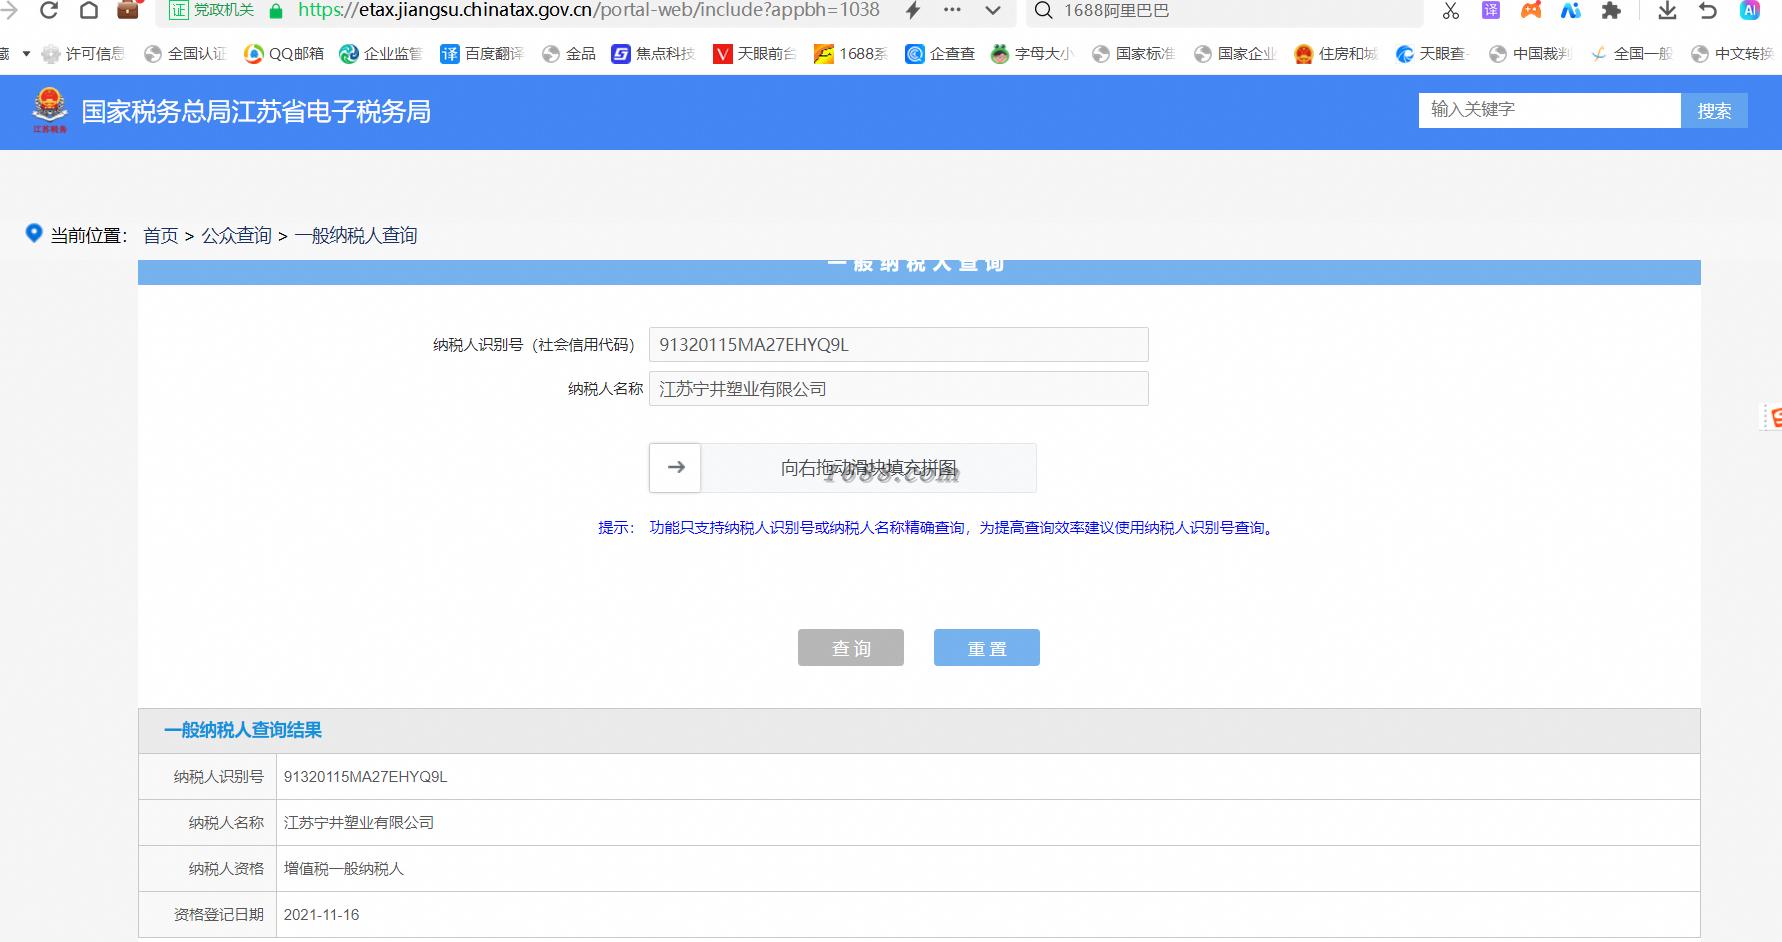Open the 全国认证 bookmark
The image size is (1782, 942).
click(x=186, y=54)
